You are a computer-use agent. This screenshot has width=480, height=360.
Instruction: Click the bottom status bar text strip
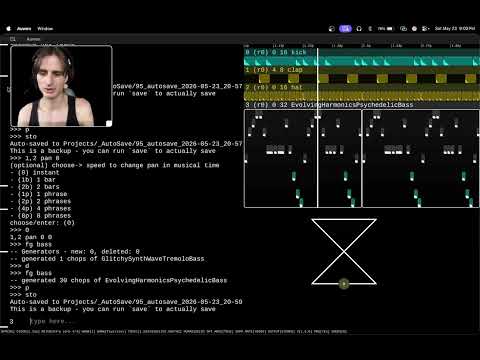(x=173, y=332)
